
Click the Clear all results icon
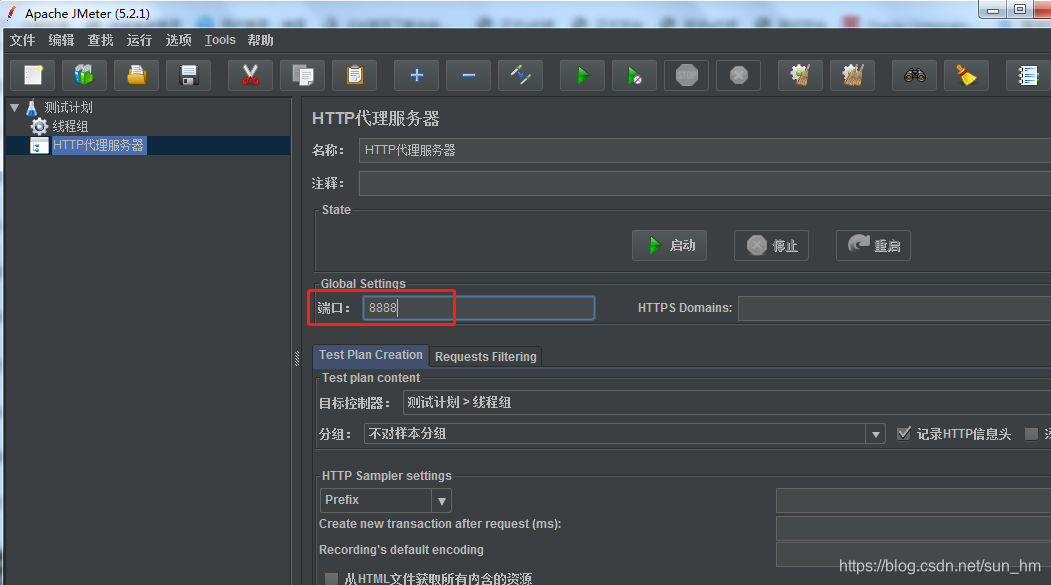tap(853, 75)
